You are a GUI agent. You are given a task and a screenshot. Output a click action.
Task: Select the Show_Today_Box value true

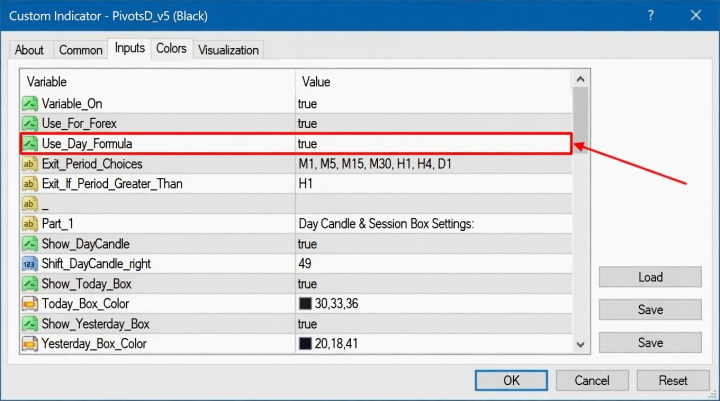pyautogui.click(x=307, y=284)
